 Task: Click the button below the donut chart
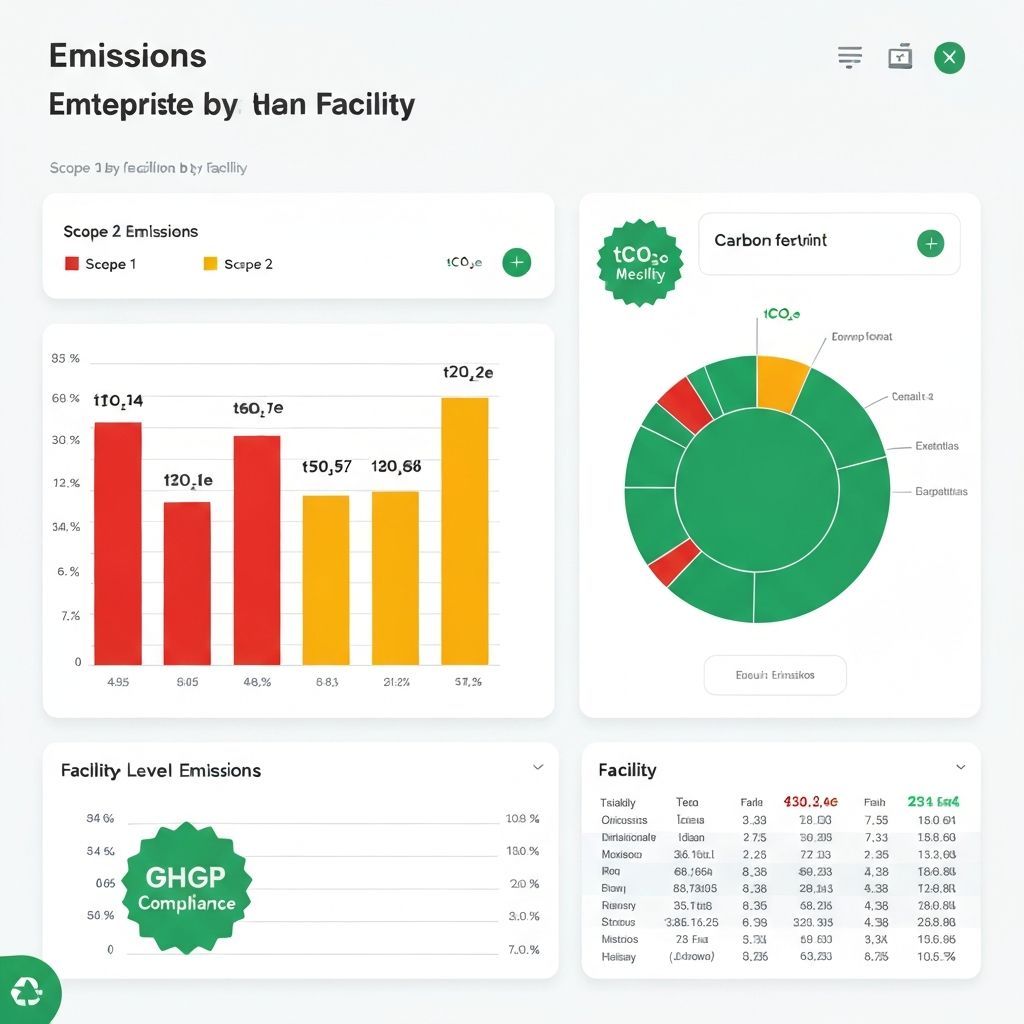pyautogui.click(x=775, y=675)
